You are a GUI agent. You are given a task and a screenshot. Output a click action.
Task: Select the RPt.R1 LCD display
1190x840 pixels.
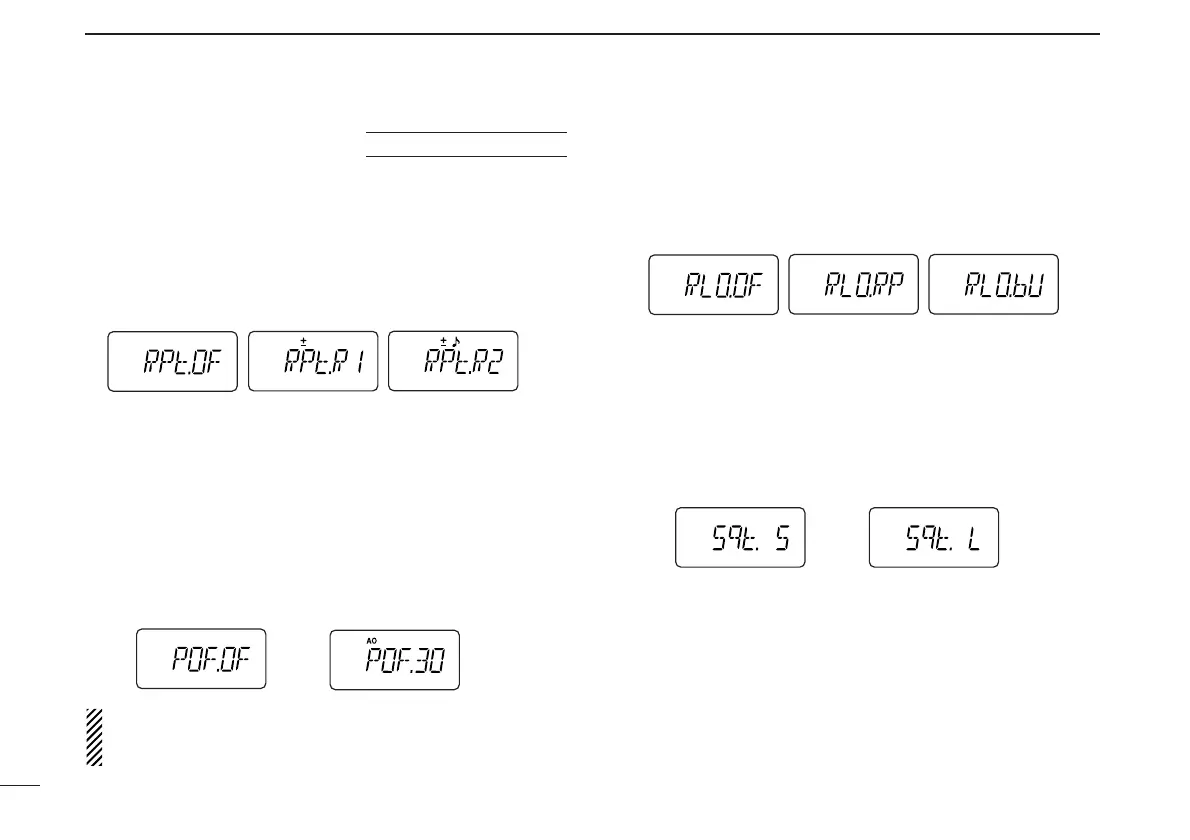tap(313, 361)
